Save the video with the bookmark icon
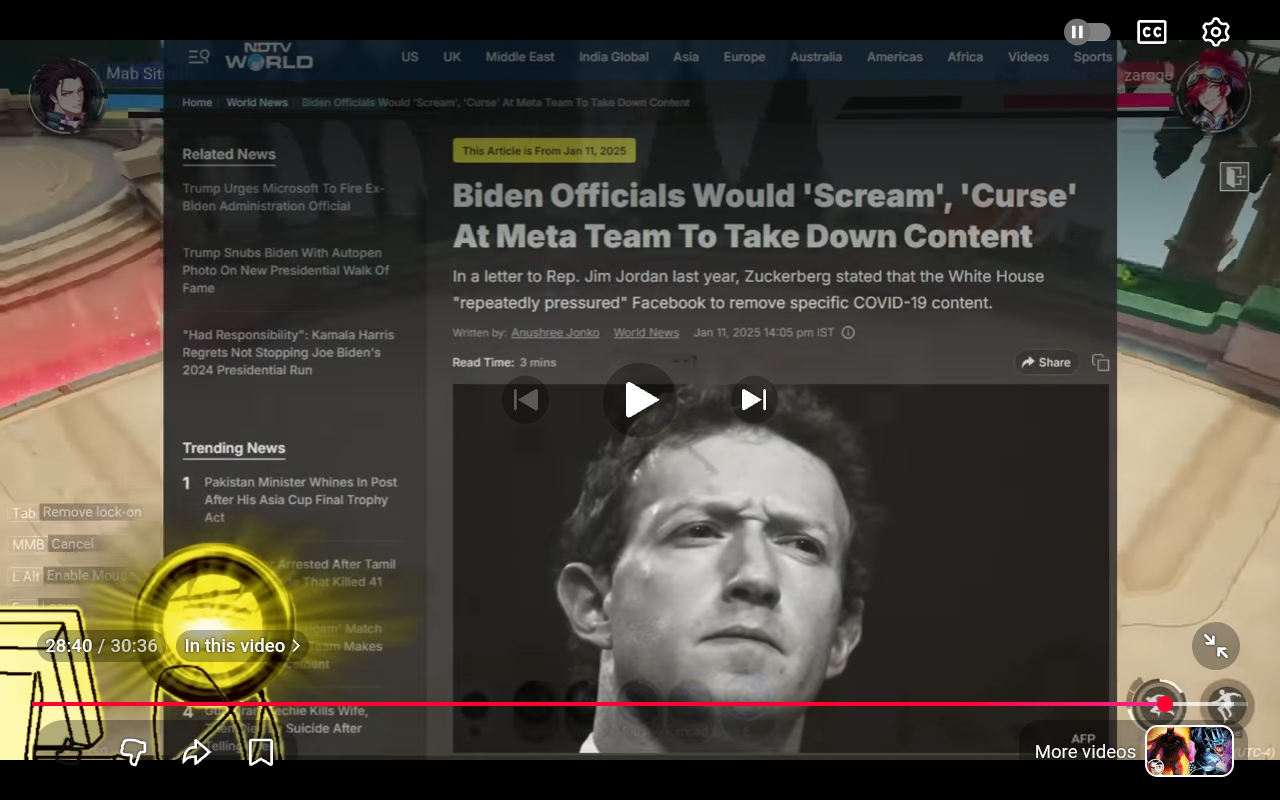The width and height of the screenshot is (1280, 800). (261, 752)
